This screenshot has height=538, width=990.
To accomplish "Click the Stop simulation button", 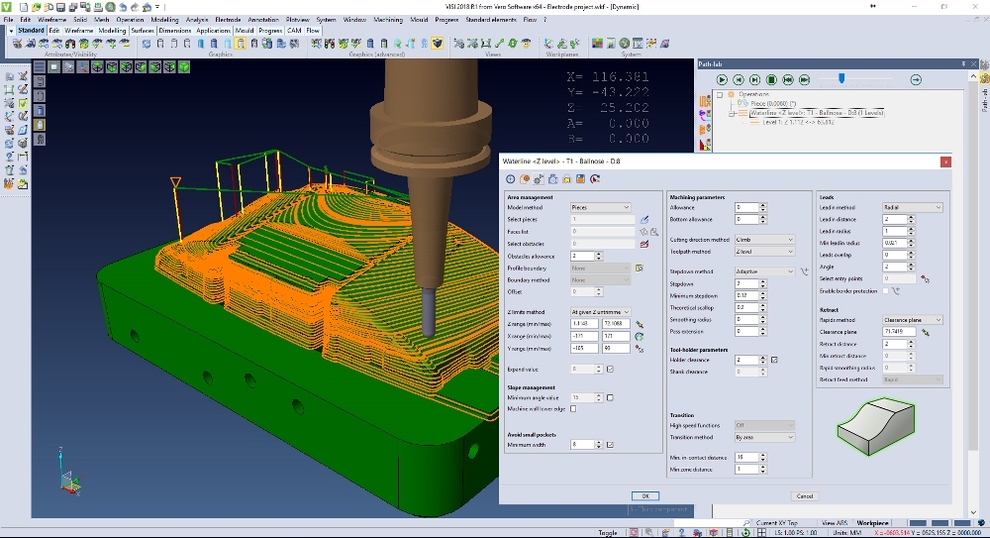I will point(771,80).
